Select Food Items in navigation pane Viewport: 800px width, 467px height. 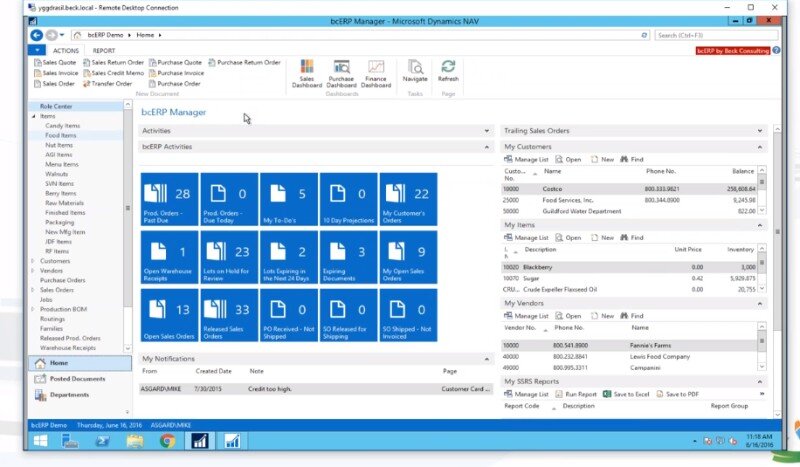61,135
